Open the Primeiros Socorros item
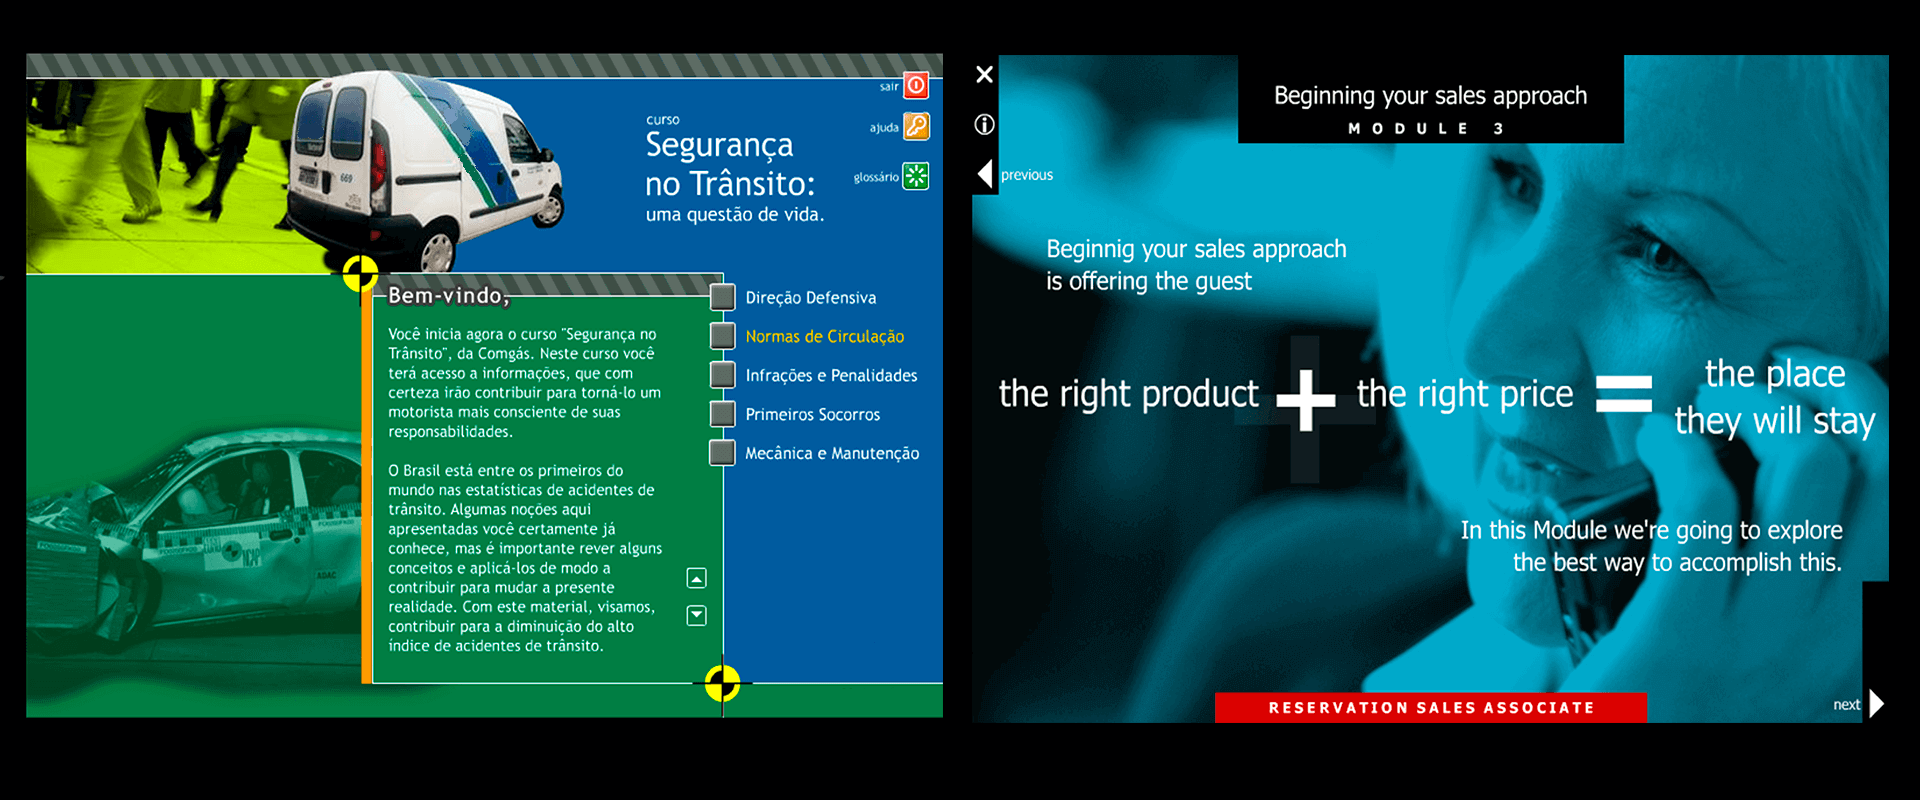The height and width of the screenshot is (800, 1920). click(x=812, y=415)
